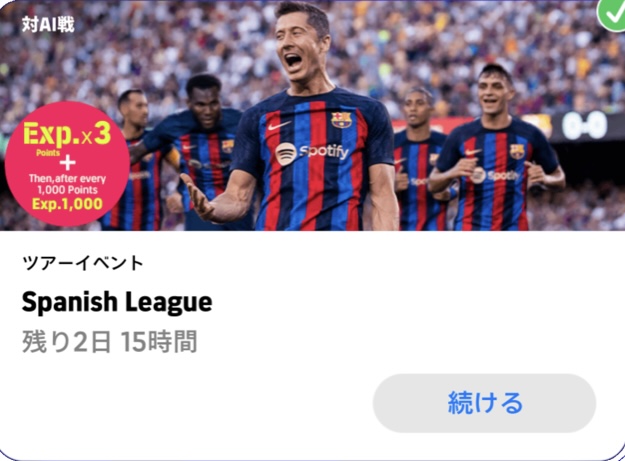Screen dimensions: 625x461
Task: Click the white plus sign in bonus badge
Action: 67,163
